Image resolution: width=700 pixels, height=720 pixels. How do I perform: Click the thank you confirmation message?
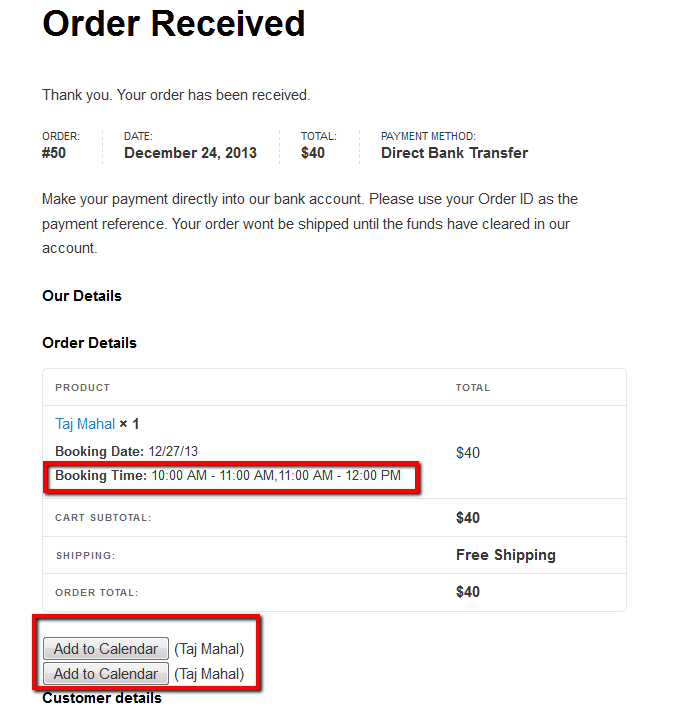point(176,95)
